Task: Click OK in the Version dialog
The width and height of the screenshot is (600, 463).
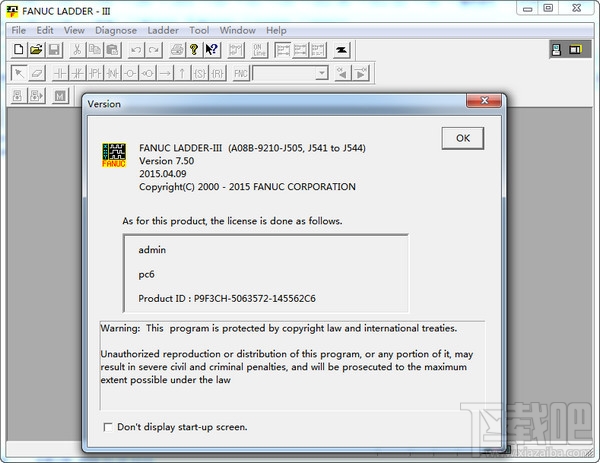Action: click(x=463, y=138)
